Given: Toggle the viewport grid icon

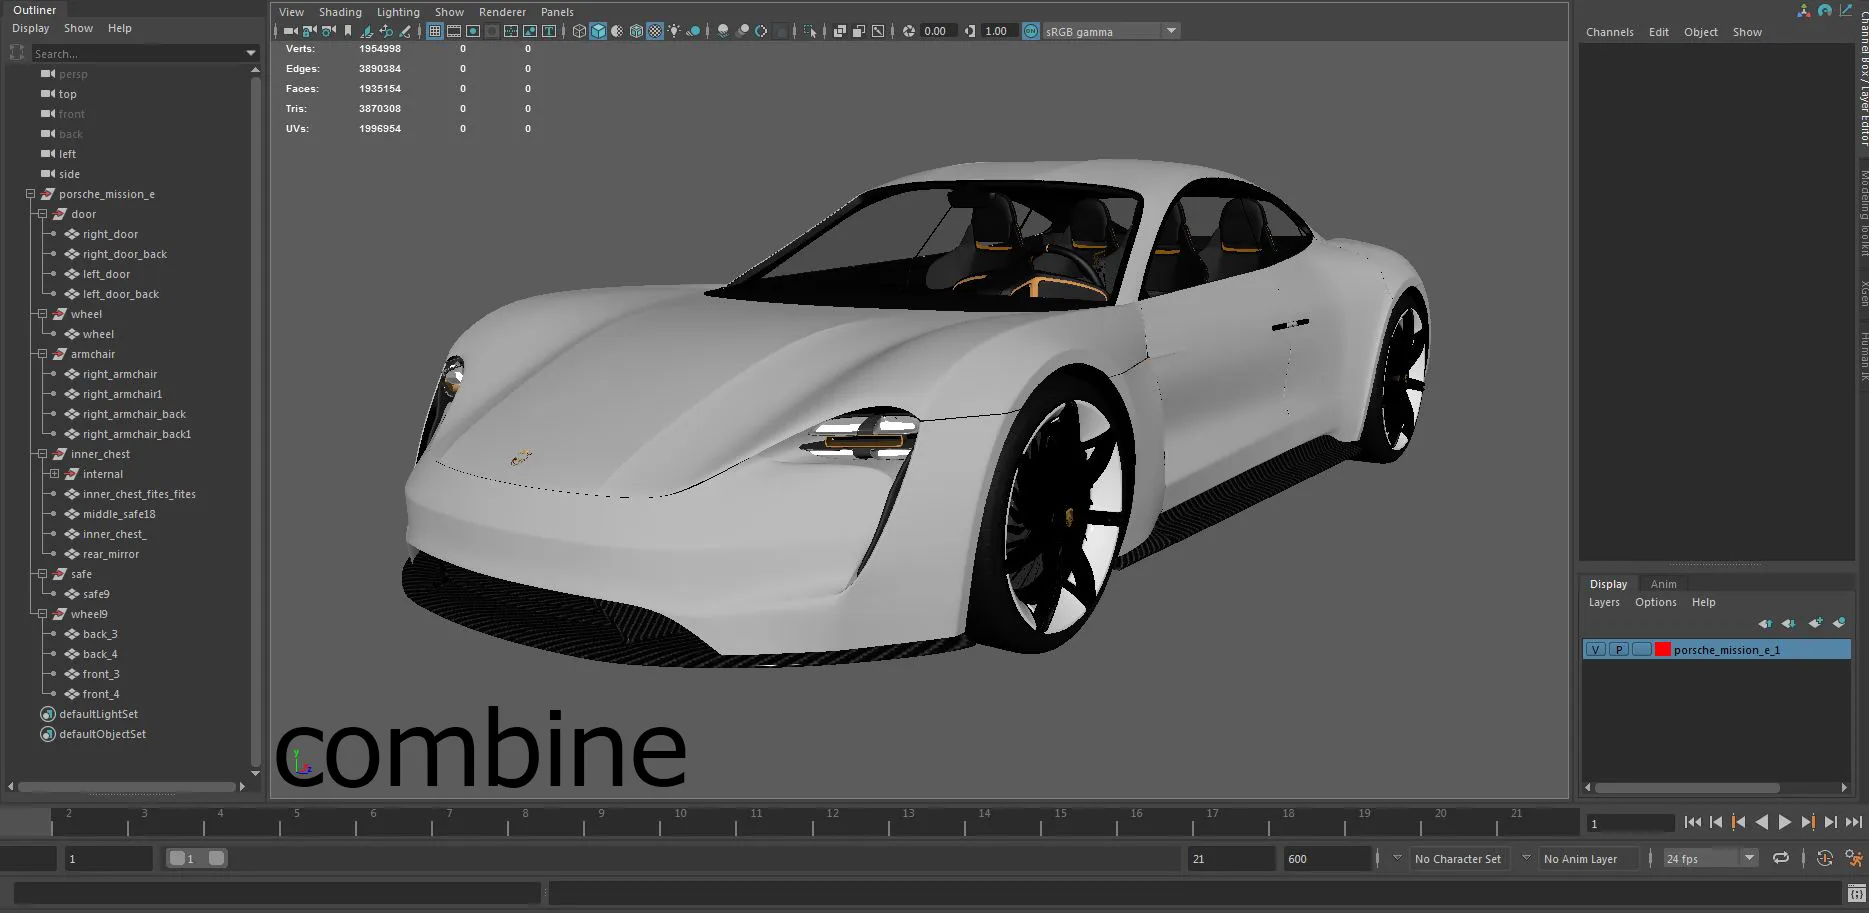Looking at the screenshot, I should click(x=435, y=31).
